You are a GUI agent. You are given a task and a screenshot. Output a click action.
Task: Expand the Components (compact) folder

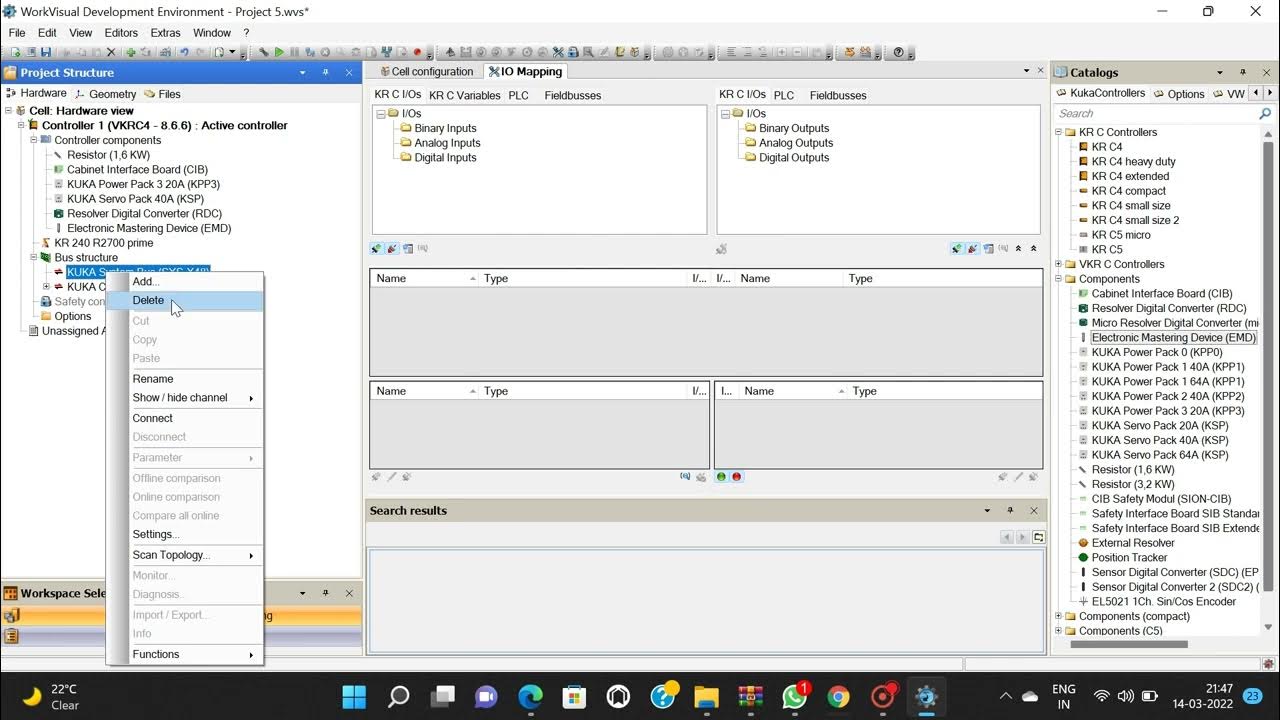point(1058,616)
